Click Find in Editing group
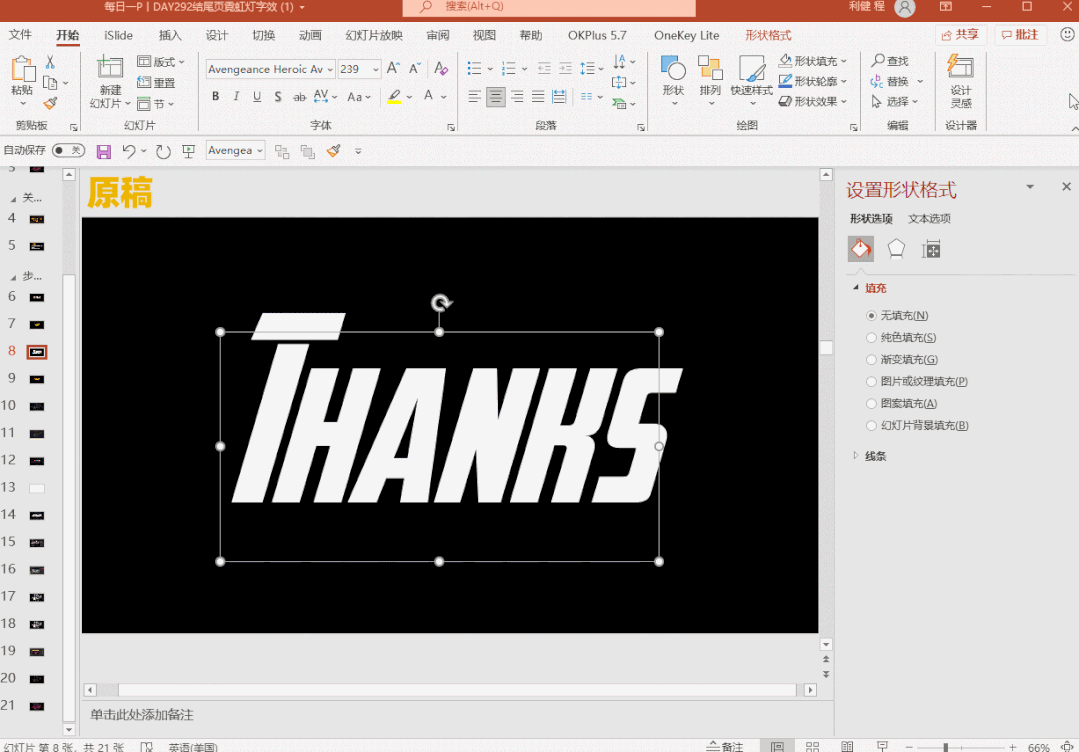This screenshot has width=1079, height=752. coord(890,61)
